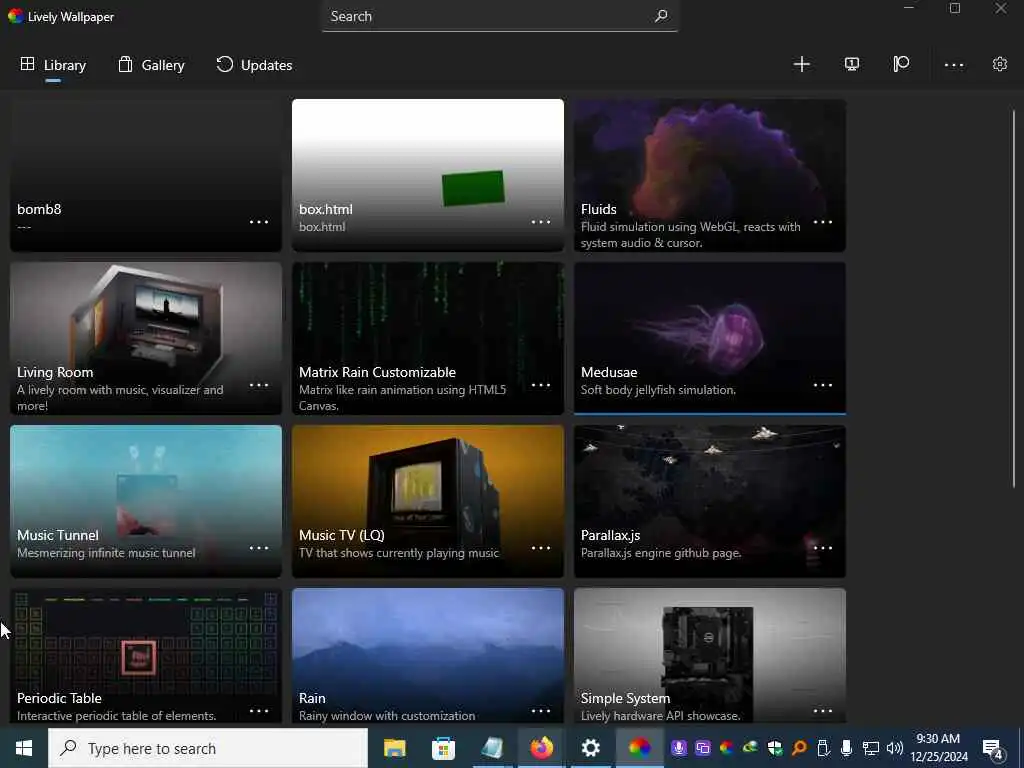Open the display control panel monitor icon
Image resolution: width=1024 pixels, height=768 pixels.
pos(852,64)
